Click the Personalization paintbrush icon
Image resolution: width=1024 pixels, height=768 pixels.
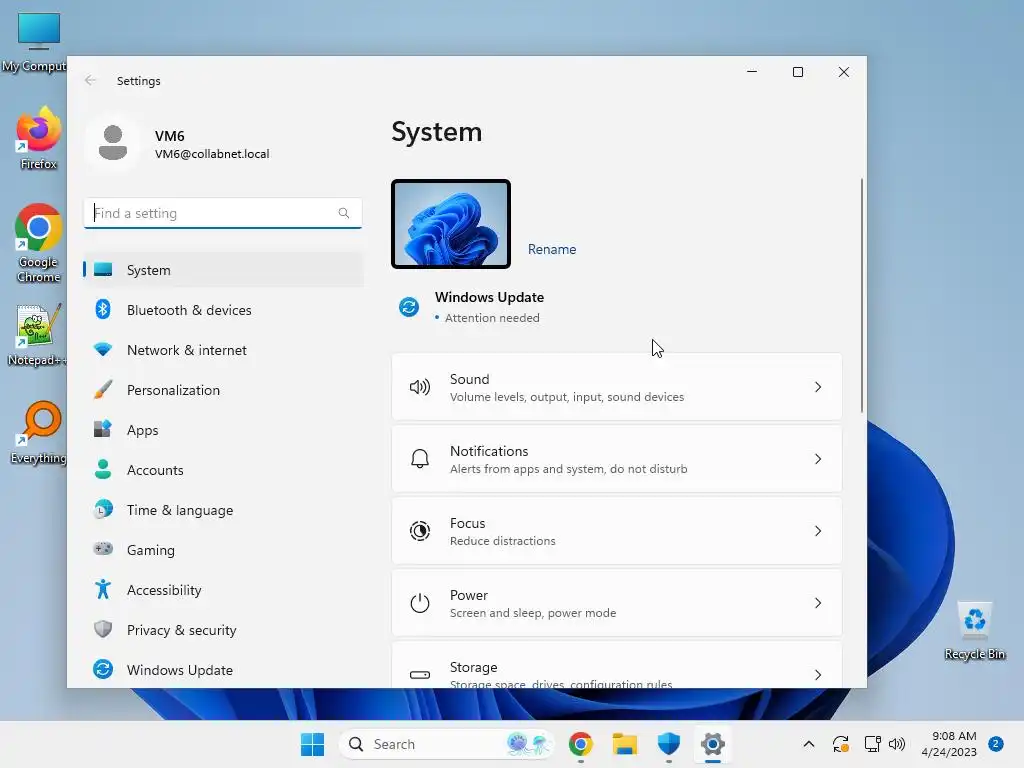(x=103, y=390)
